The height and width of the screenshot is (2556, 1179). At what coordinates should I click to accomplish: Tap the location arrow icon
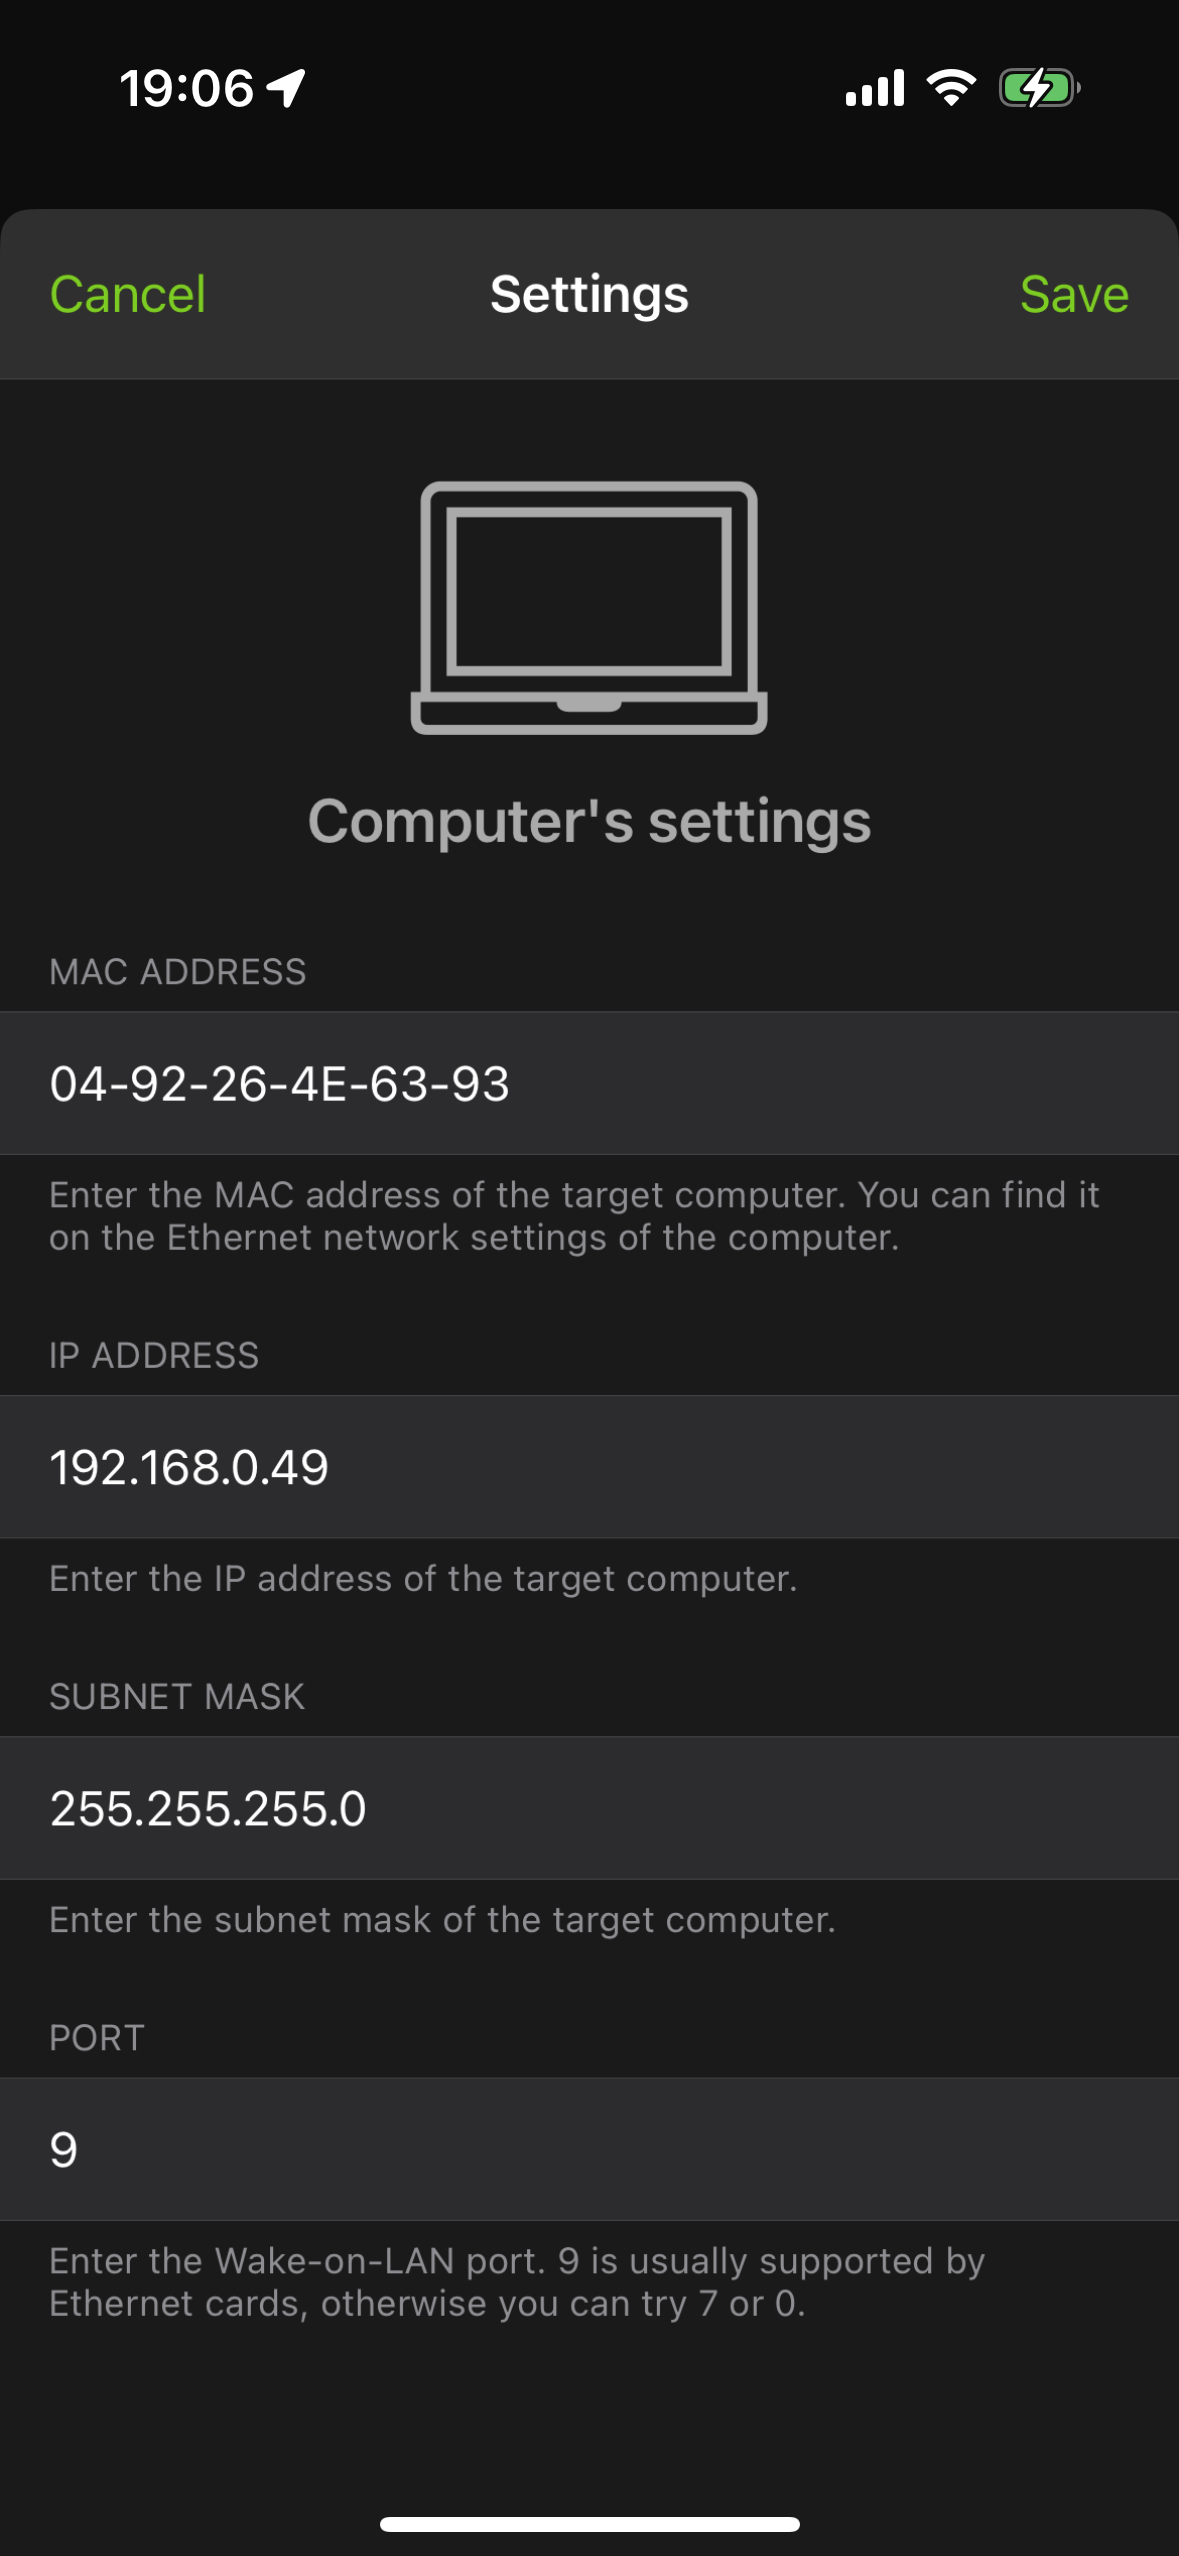(287, 88)
